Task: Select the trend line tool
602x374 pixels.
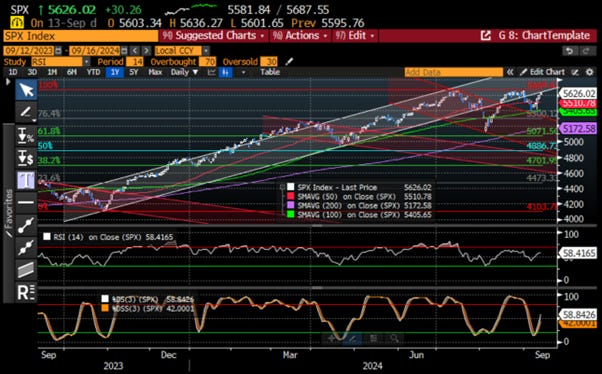Action: coord(26,225)
